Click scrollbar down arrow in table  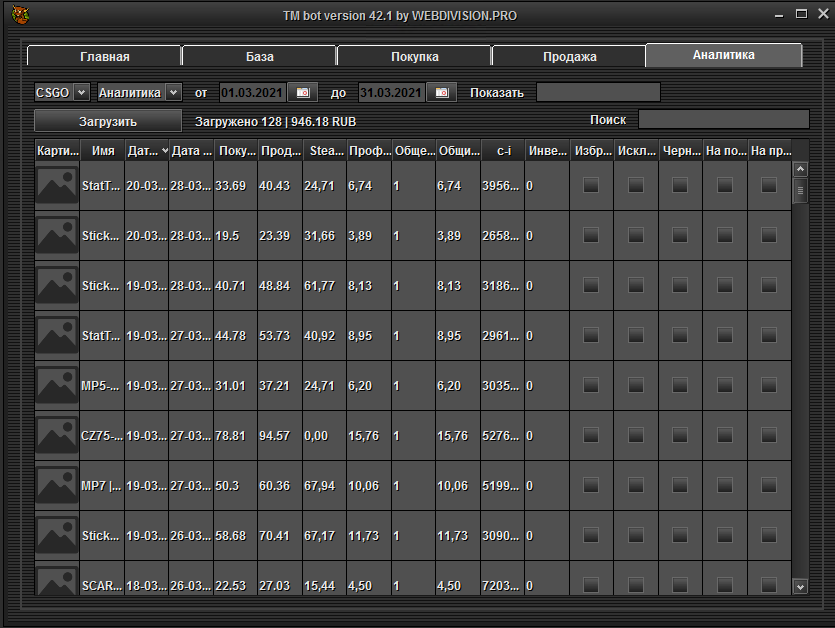click(800, 586)
